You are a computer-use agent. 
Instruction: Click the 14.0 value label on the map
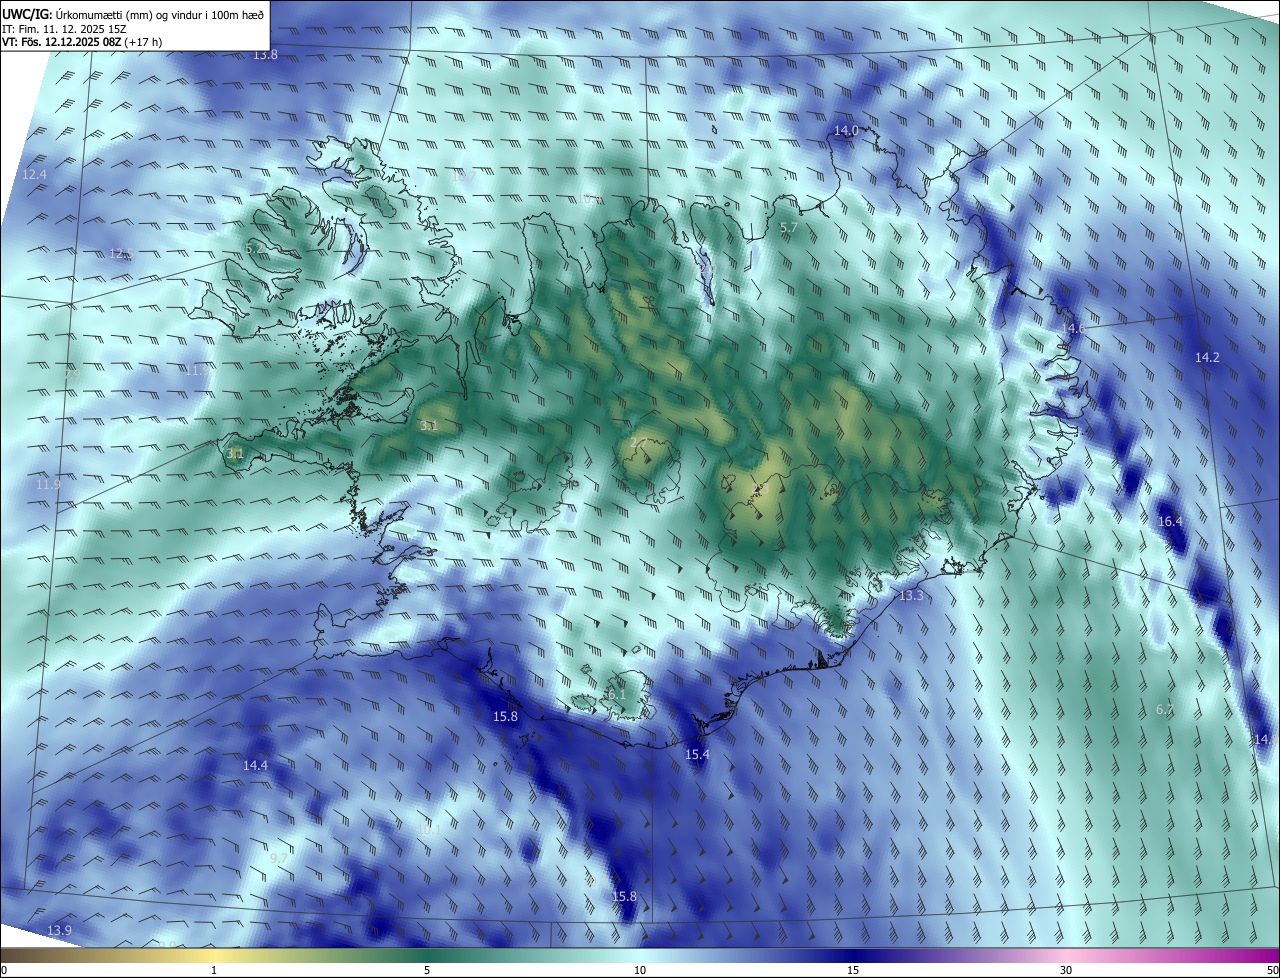coord(846,131)
